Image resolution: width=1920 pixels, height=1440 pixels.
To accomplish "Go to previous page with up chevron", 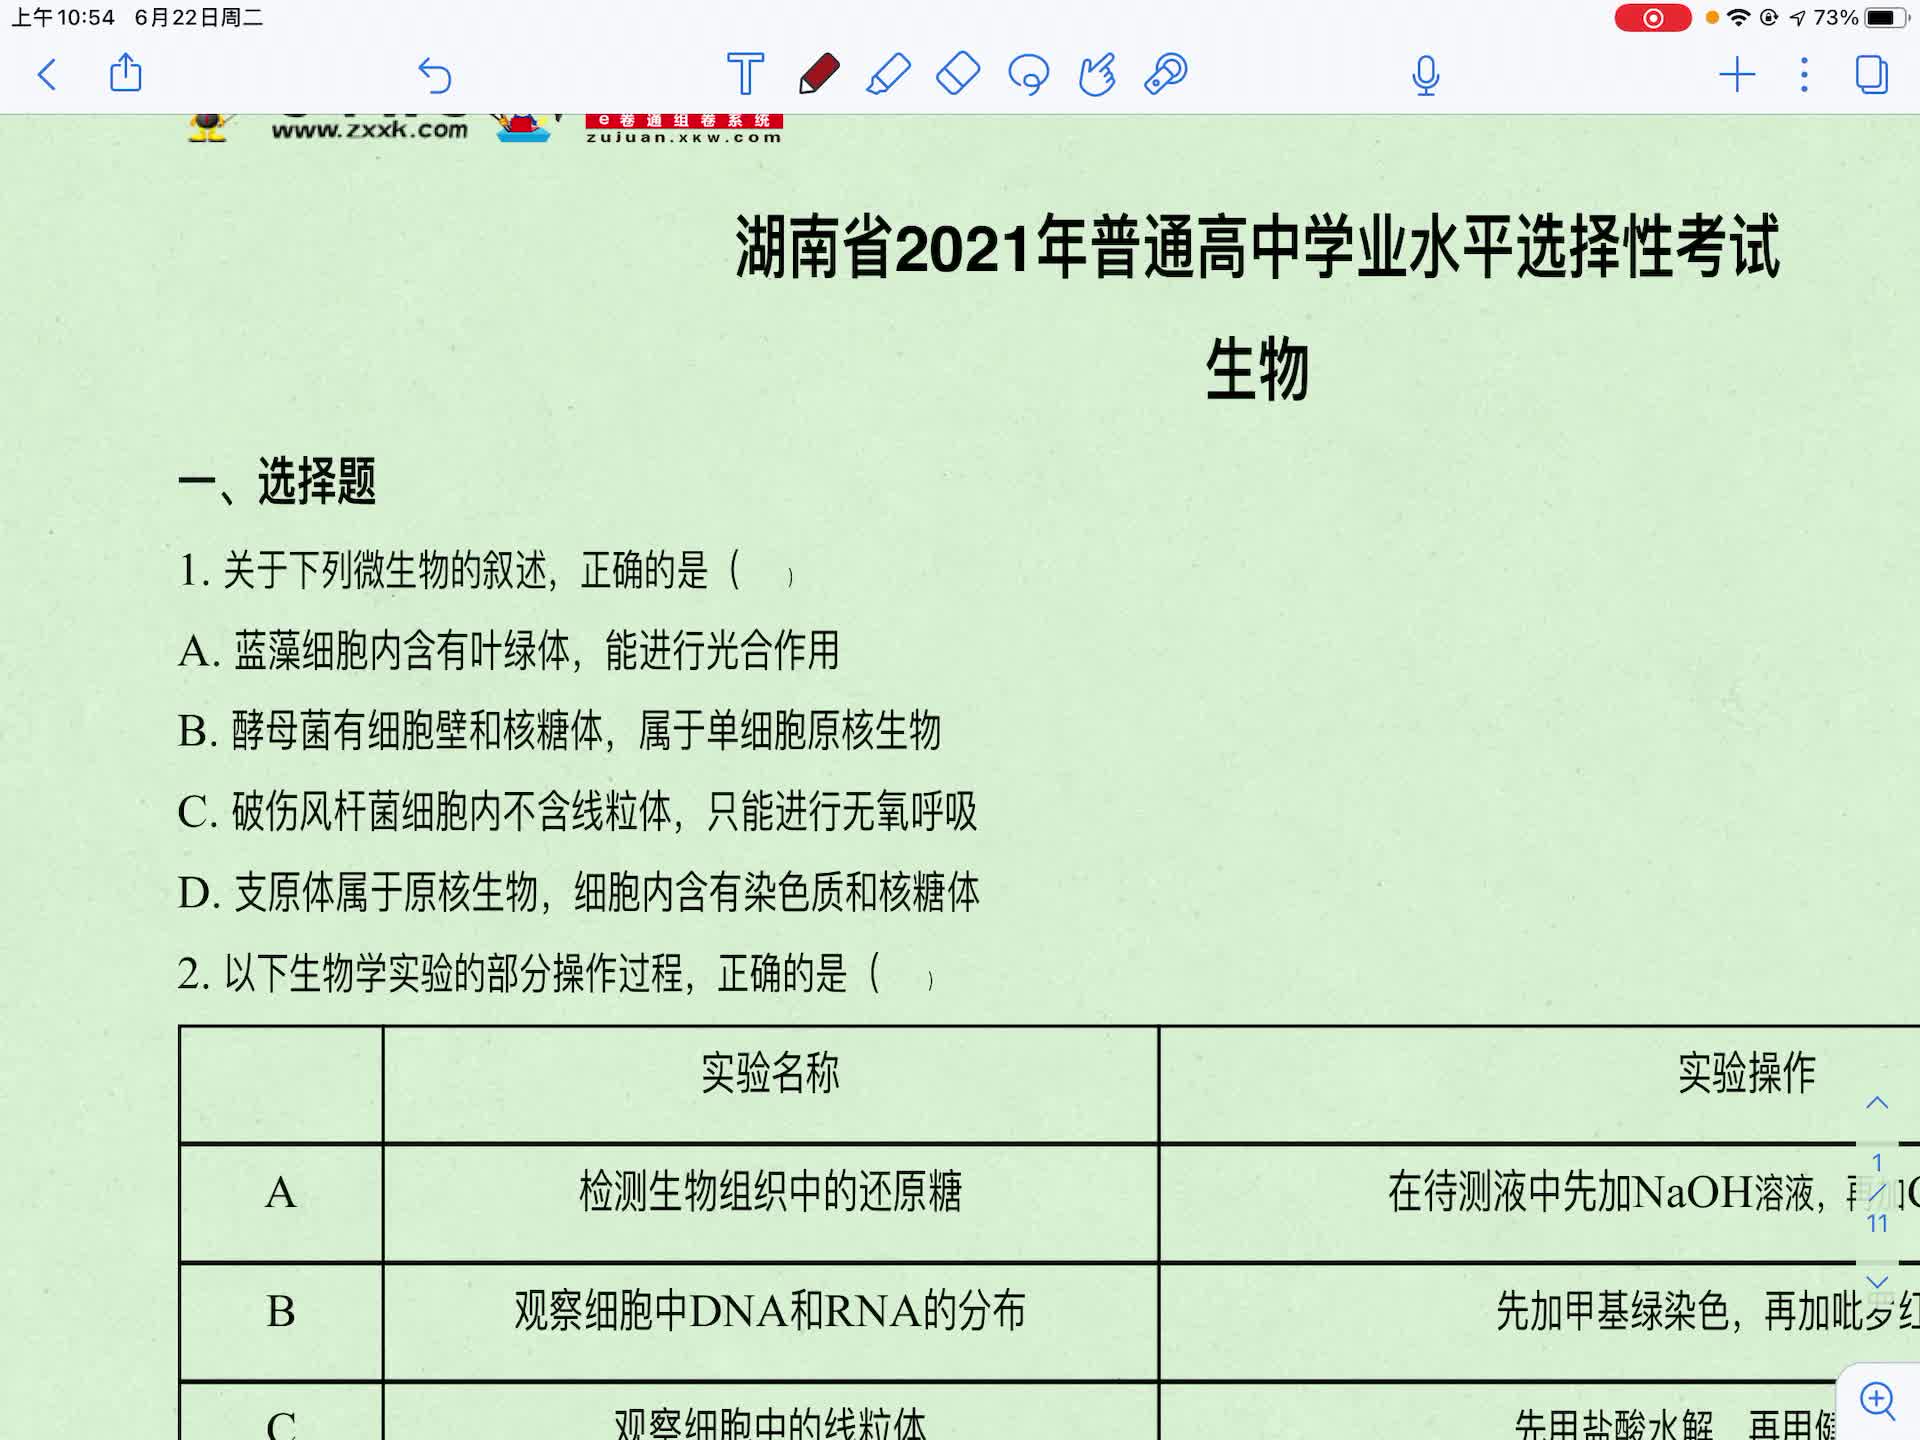I will pos(1877,1103).
